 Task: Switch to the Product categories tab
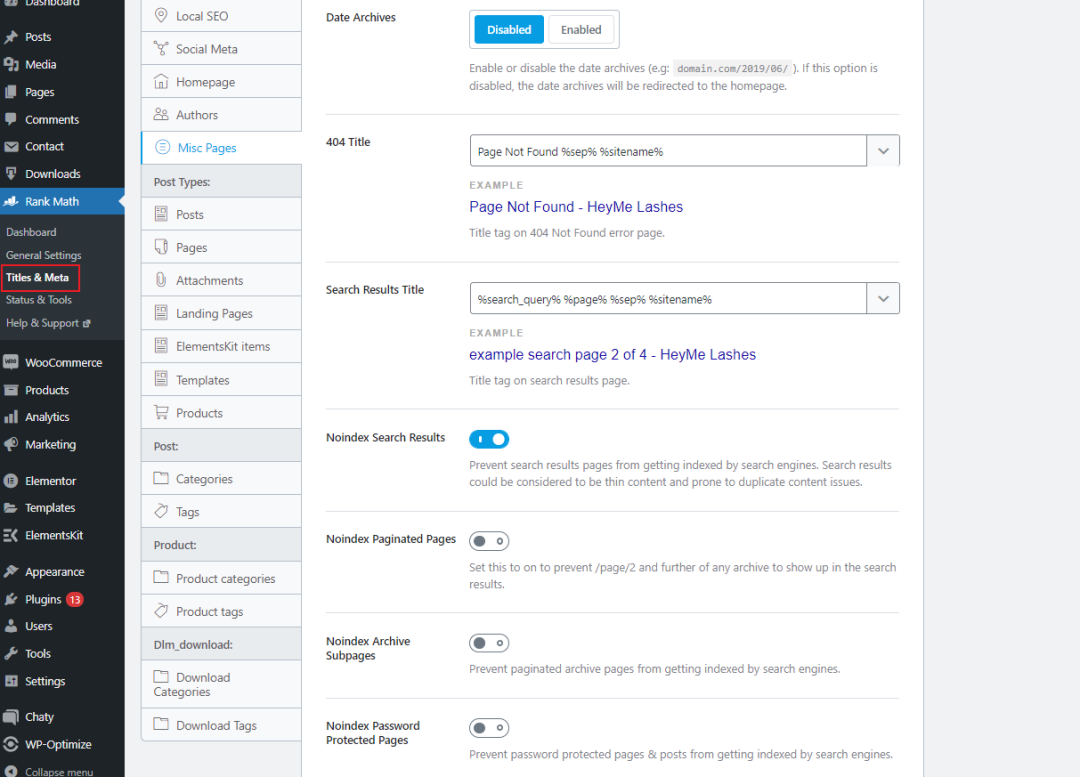click(225, 579)
